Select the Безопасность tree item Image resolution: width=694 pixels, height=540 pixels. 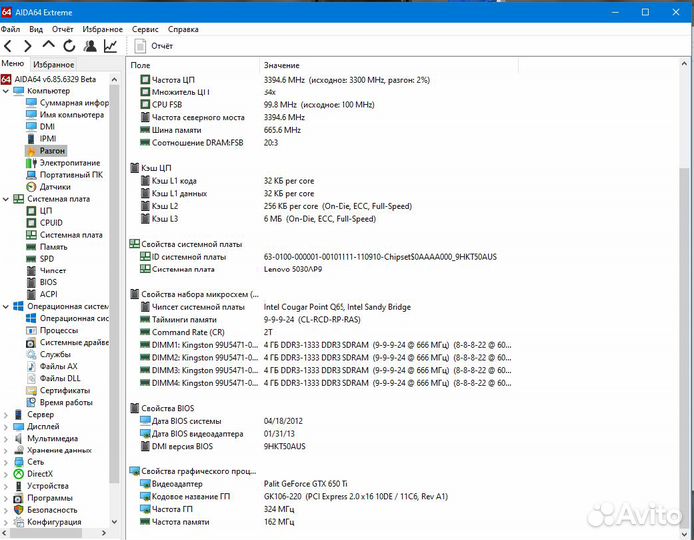tap(46, 510)
